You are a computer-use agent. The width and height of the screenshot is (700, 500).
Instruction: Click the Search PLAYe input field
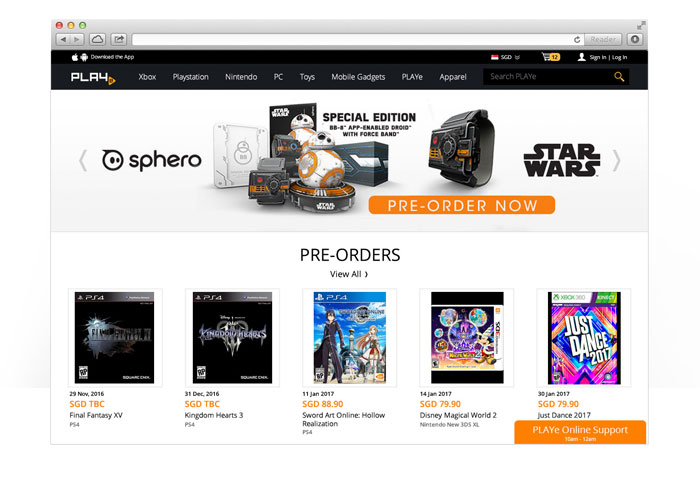[549, 77]
